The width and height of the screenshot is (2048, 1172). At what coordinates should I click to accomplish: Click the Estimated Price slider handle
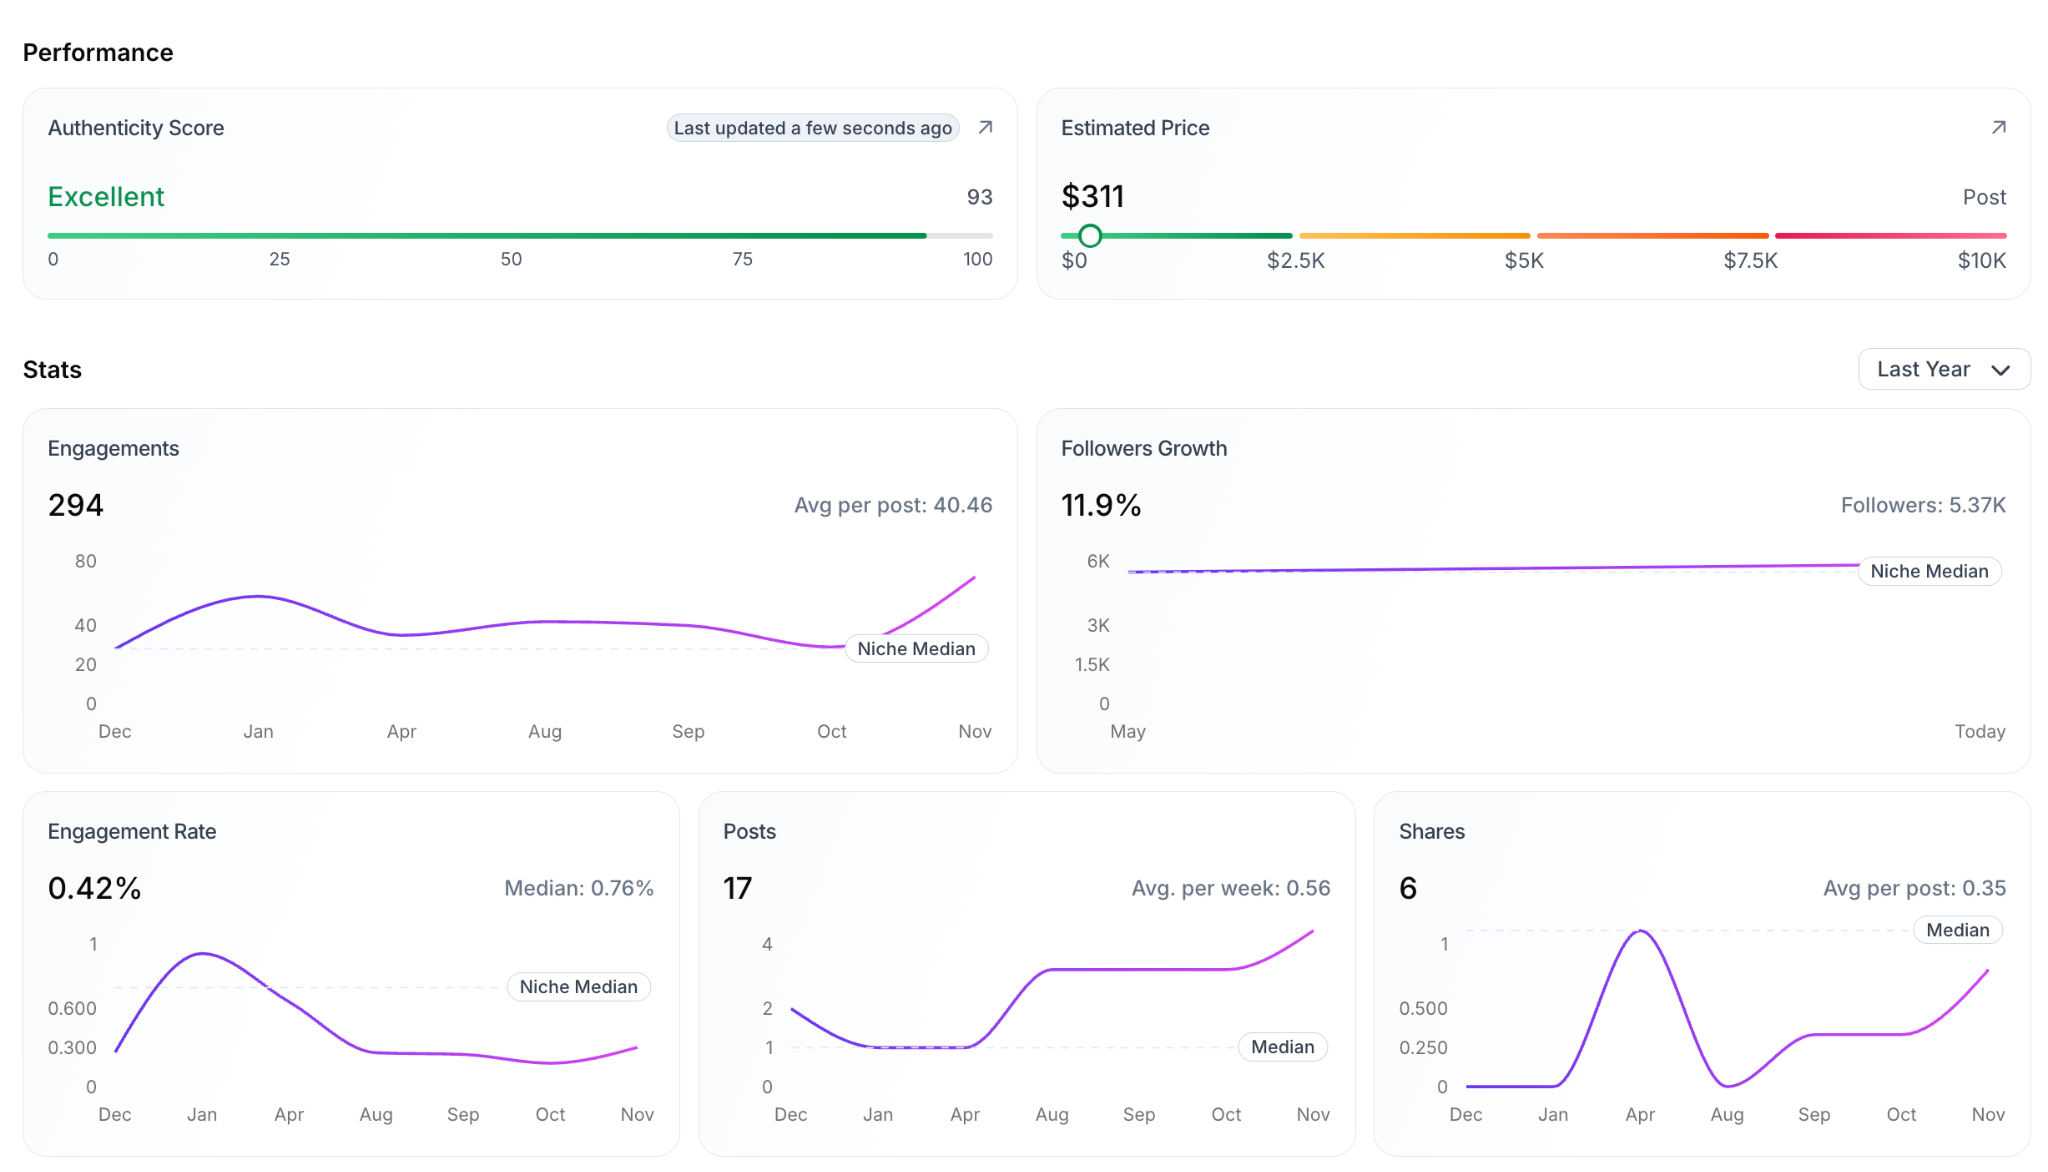point(1090,236)
